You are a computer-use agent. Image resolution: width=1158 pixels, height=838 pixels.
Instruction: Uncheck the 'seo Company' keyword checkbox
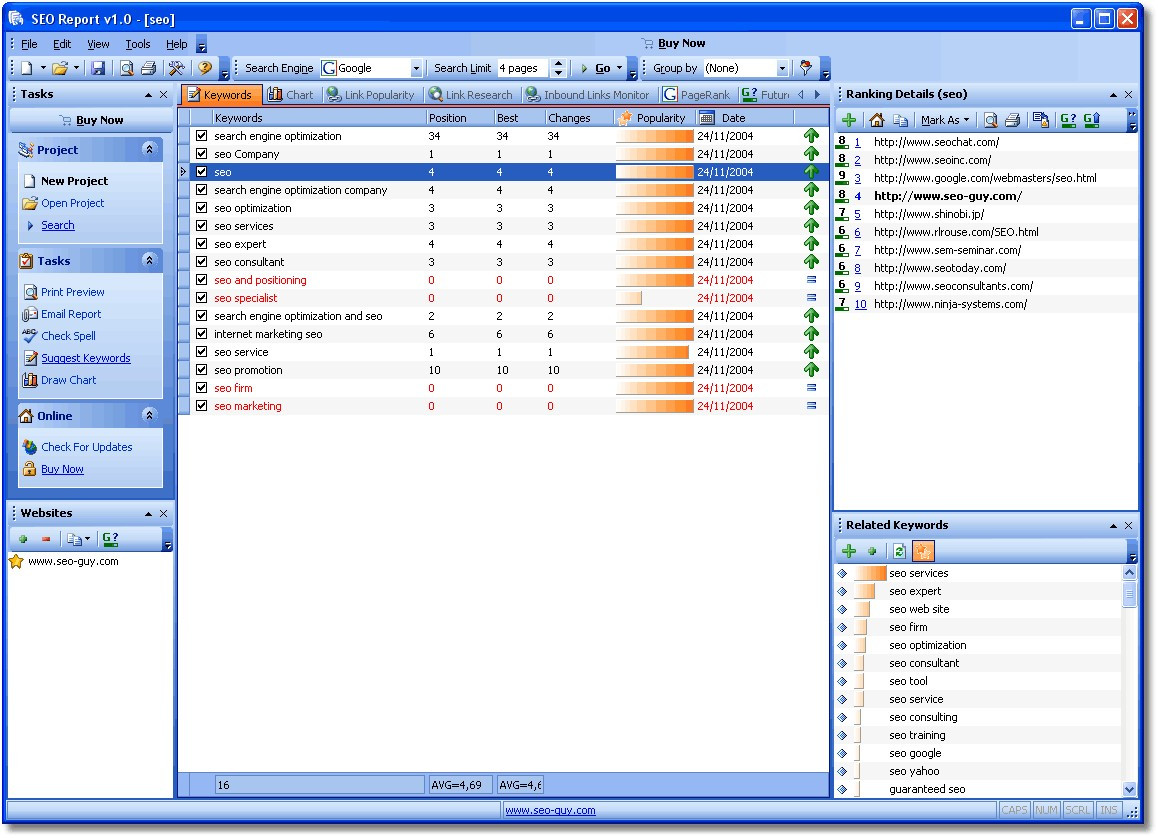tap(202, 154)
